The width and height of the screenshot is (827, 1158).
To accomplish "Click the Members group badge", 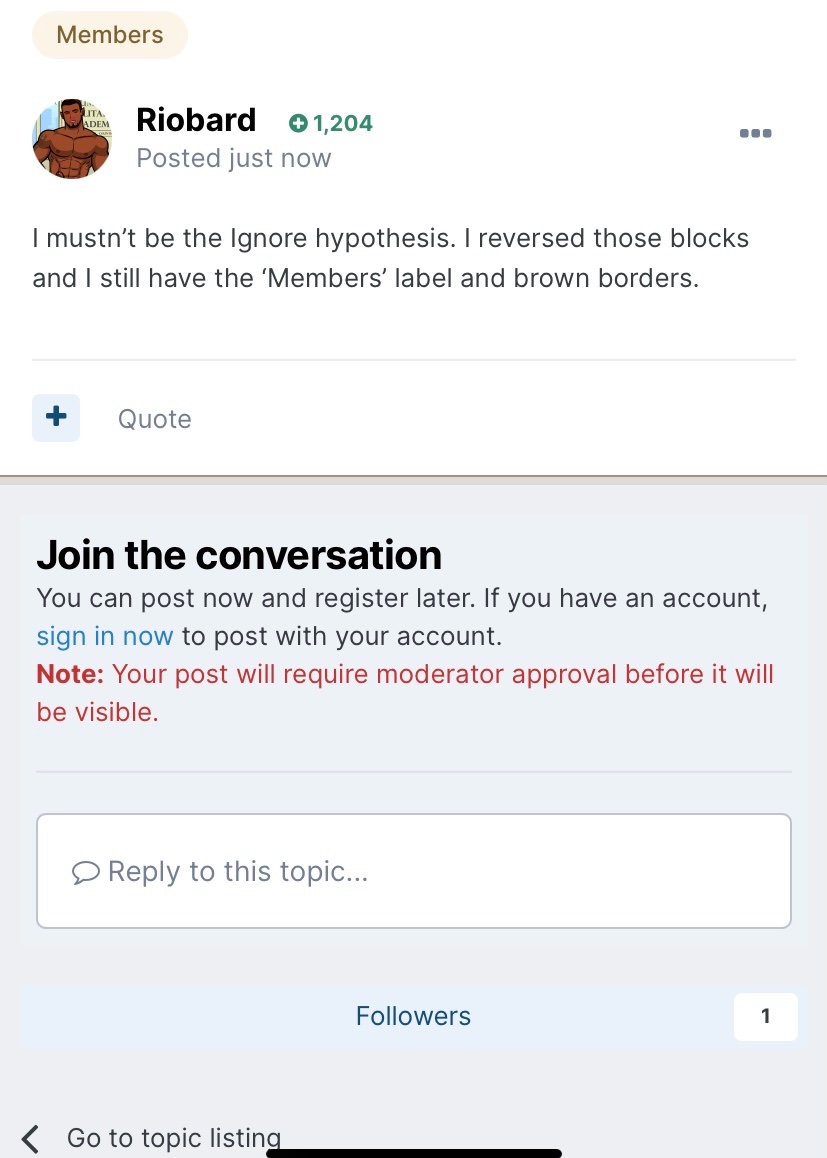I will click(x=110, y=35).
